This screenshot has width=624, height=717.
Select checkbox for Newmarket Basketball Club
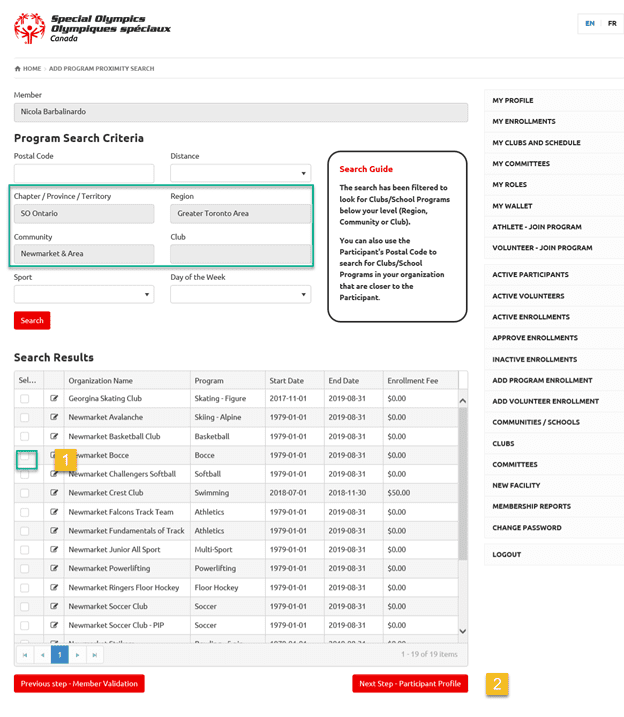25,436
